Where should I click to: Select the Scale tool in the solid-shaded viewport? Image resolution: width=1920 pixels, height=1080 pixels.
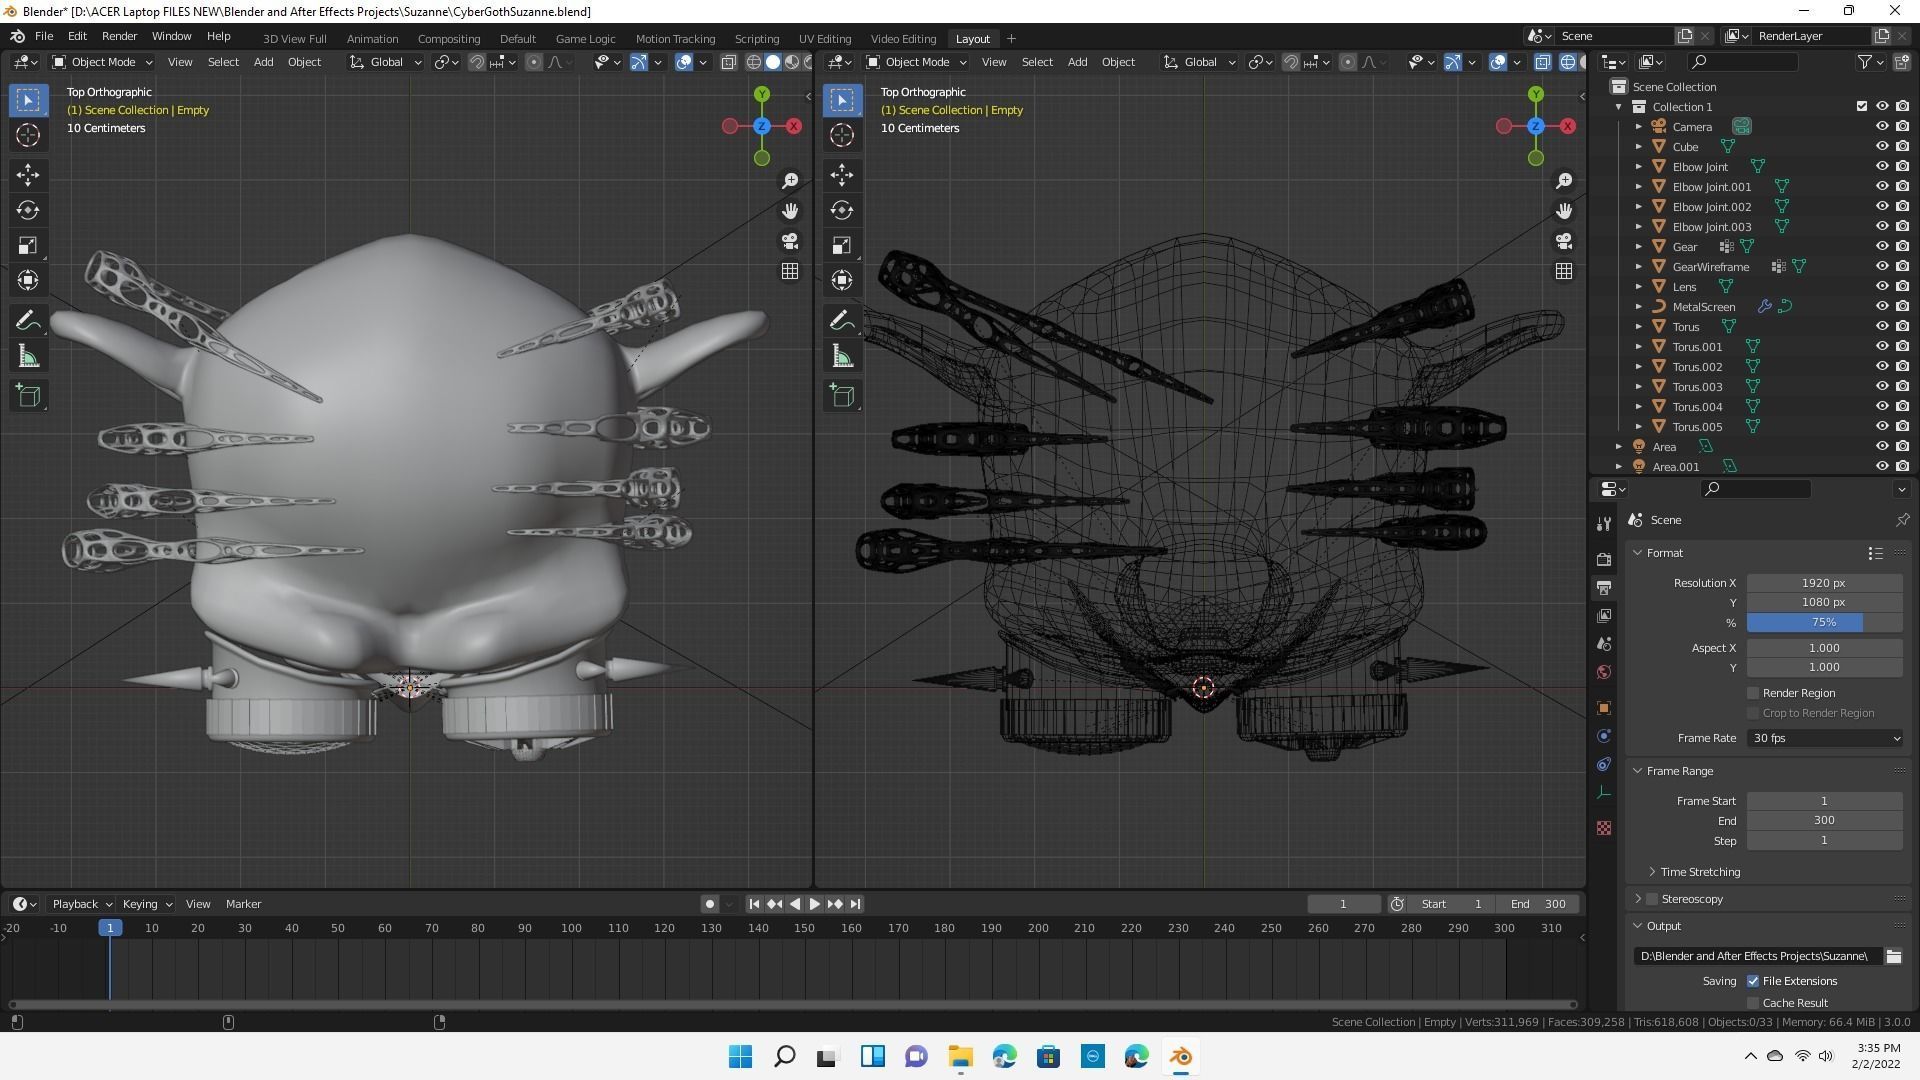[28, 246]
